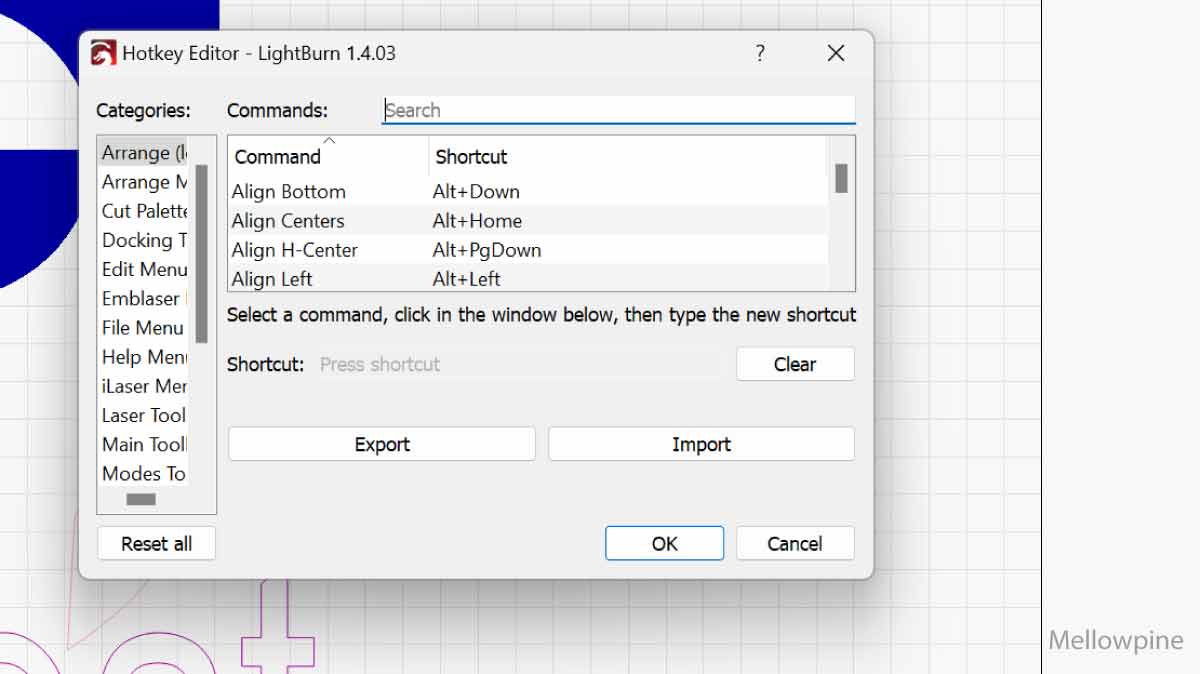Viewport: 1200px width, 674px height.
Task: Select the Docking category
Action: pyautogui.click(x=144, y=240)
